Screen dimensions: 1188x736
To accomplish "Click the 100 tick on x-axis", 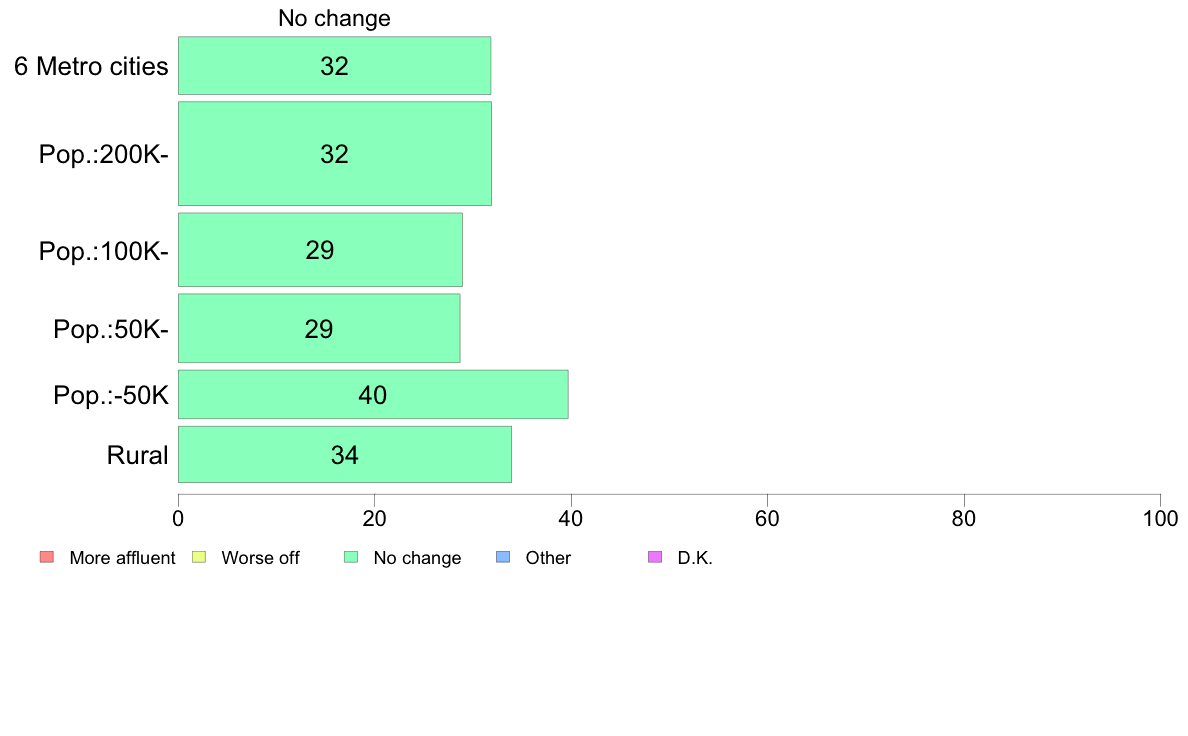I will 1160,518.
